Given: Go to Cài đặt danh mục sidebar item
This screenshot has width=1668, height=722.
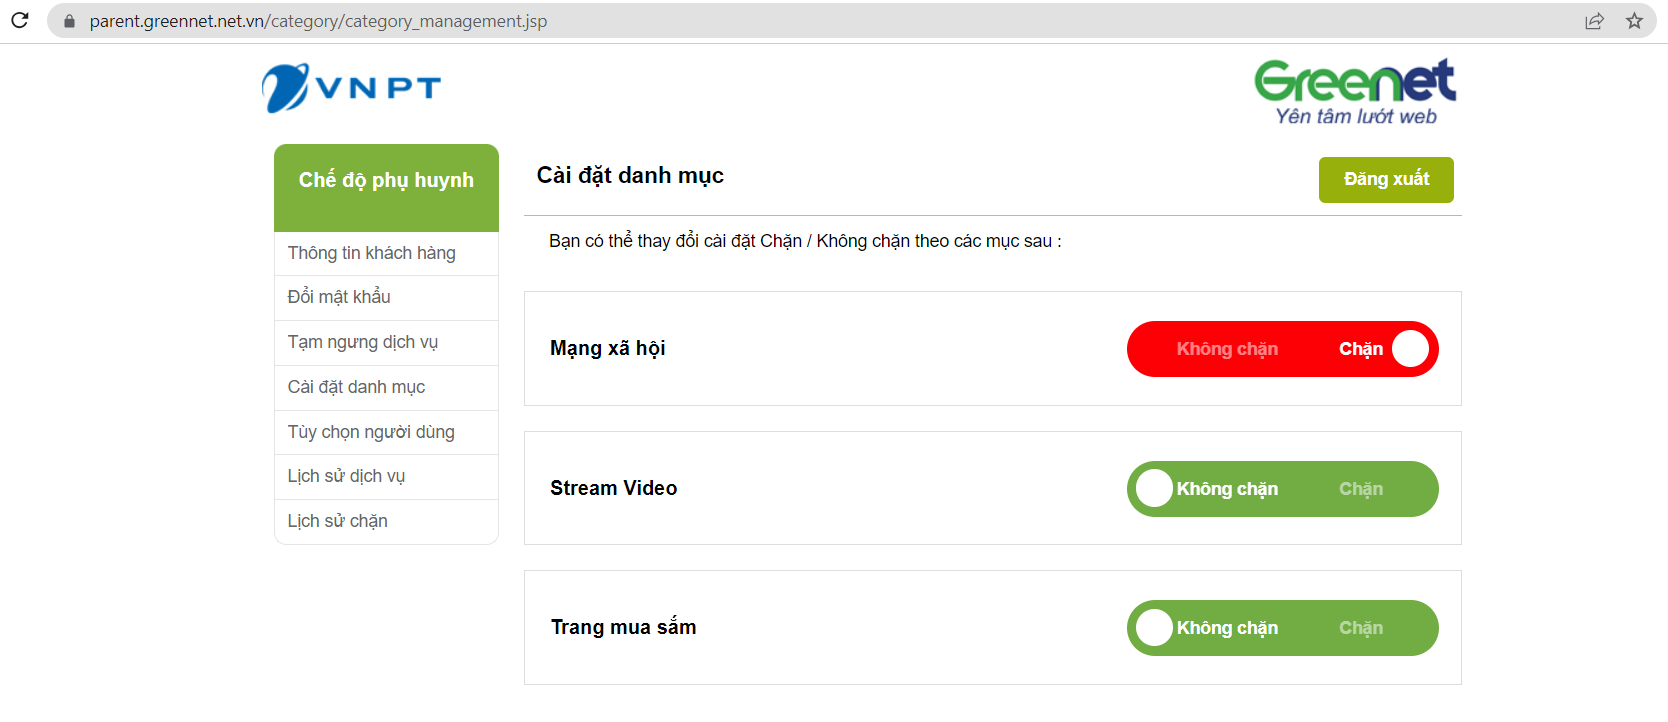Looking at the screenshot, I should [356, 387].
